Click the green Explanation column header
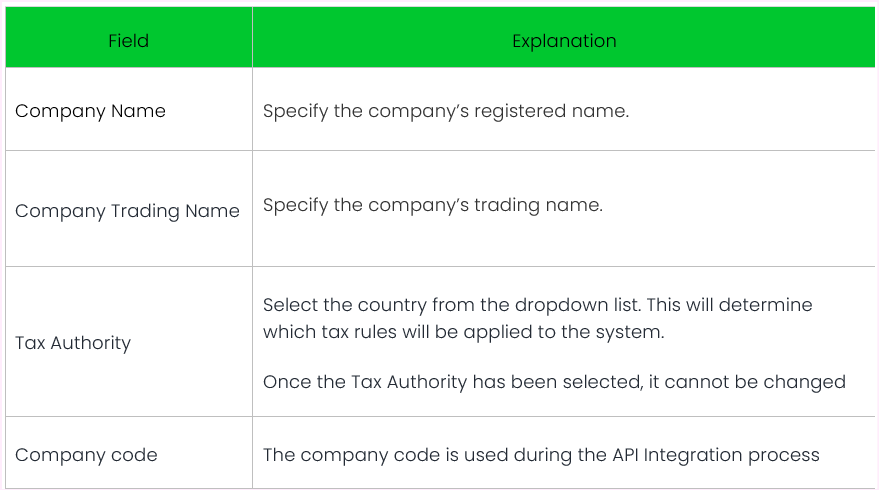 pyautogui.click(x=564, y=41)
